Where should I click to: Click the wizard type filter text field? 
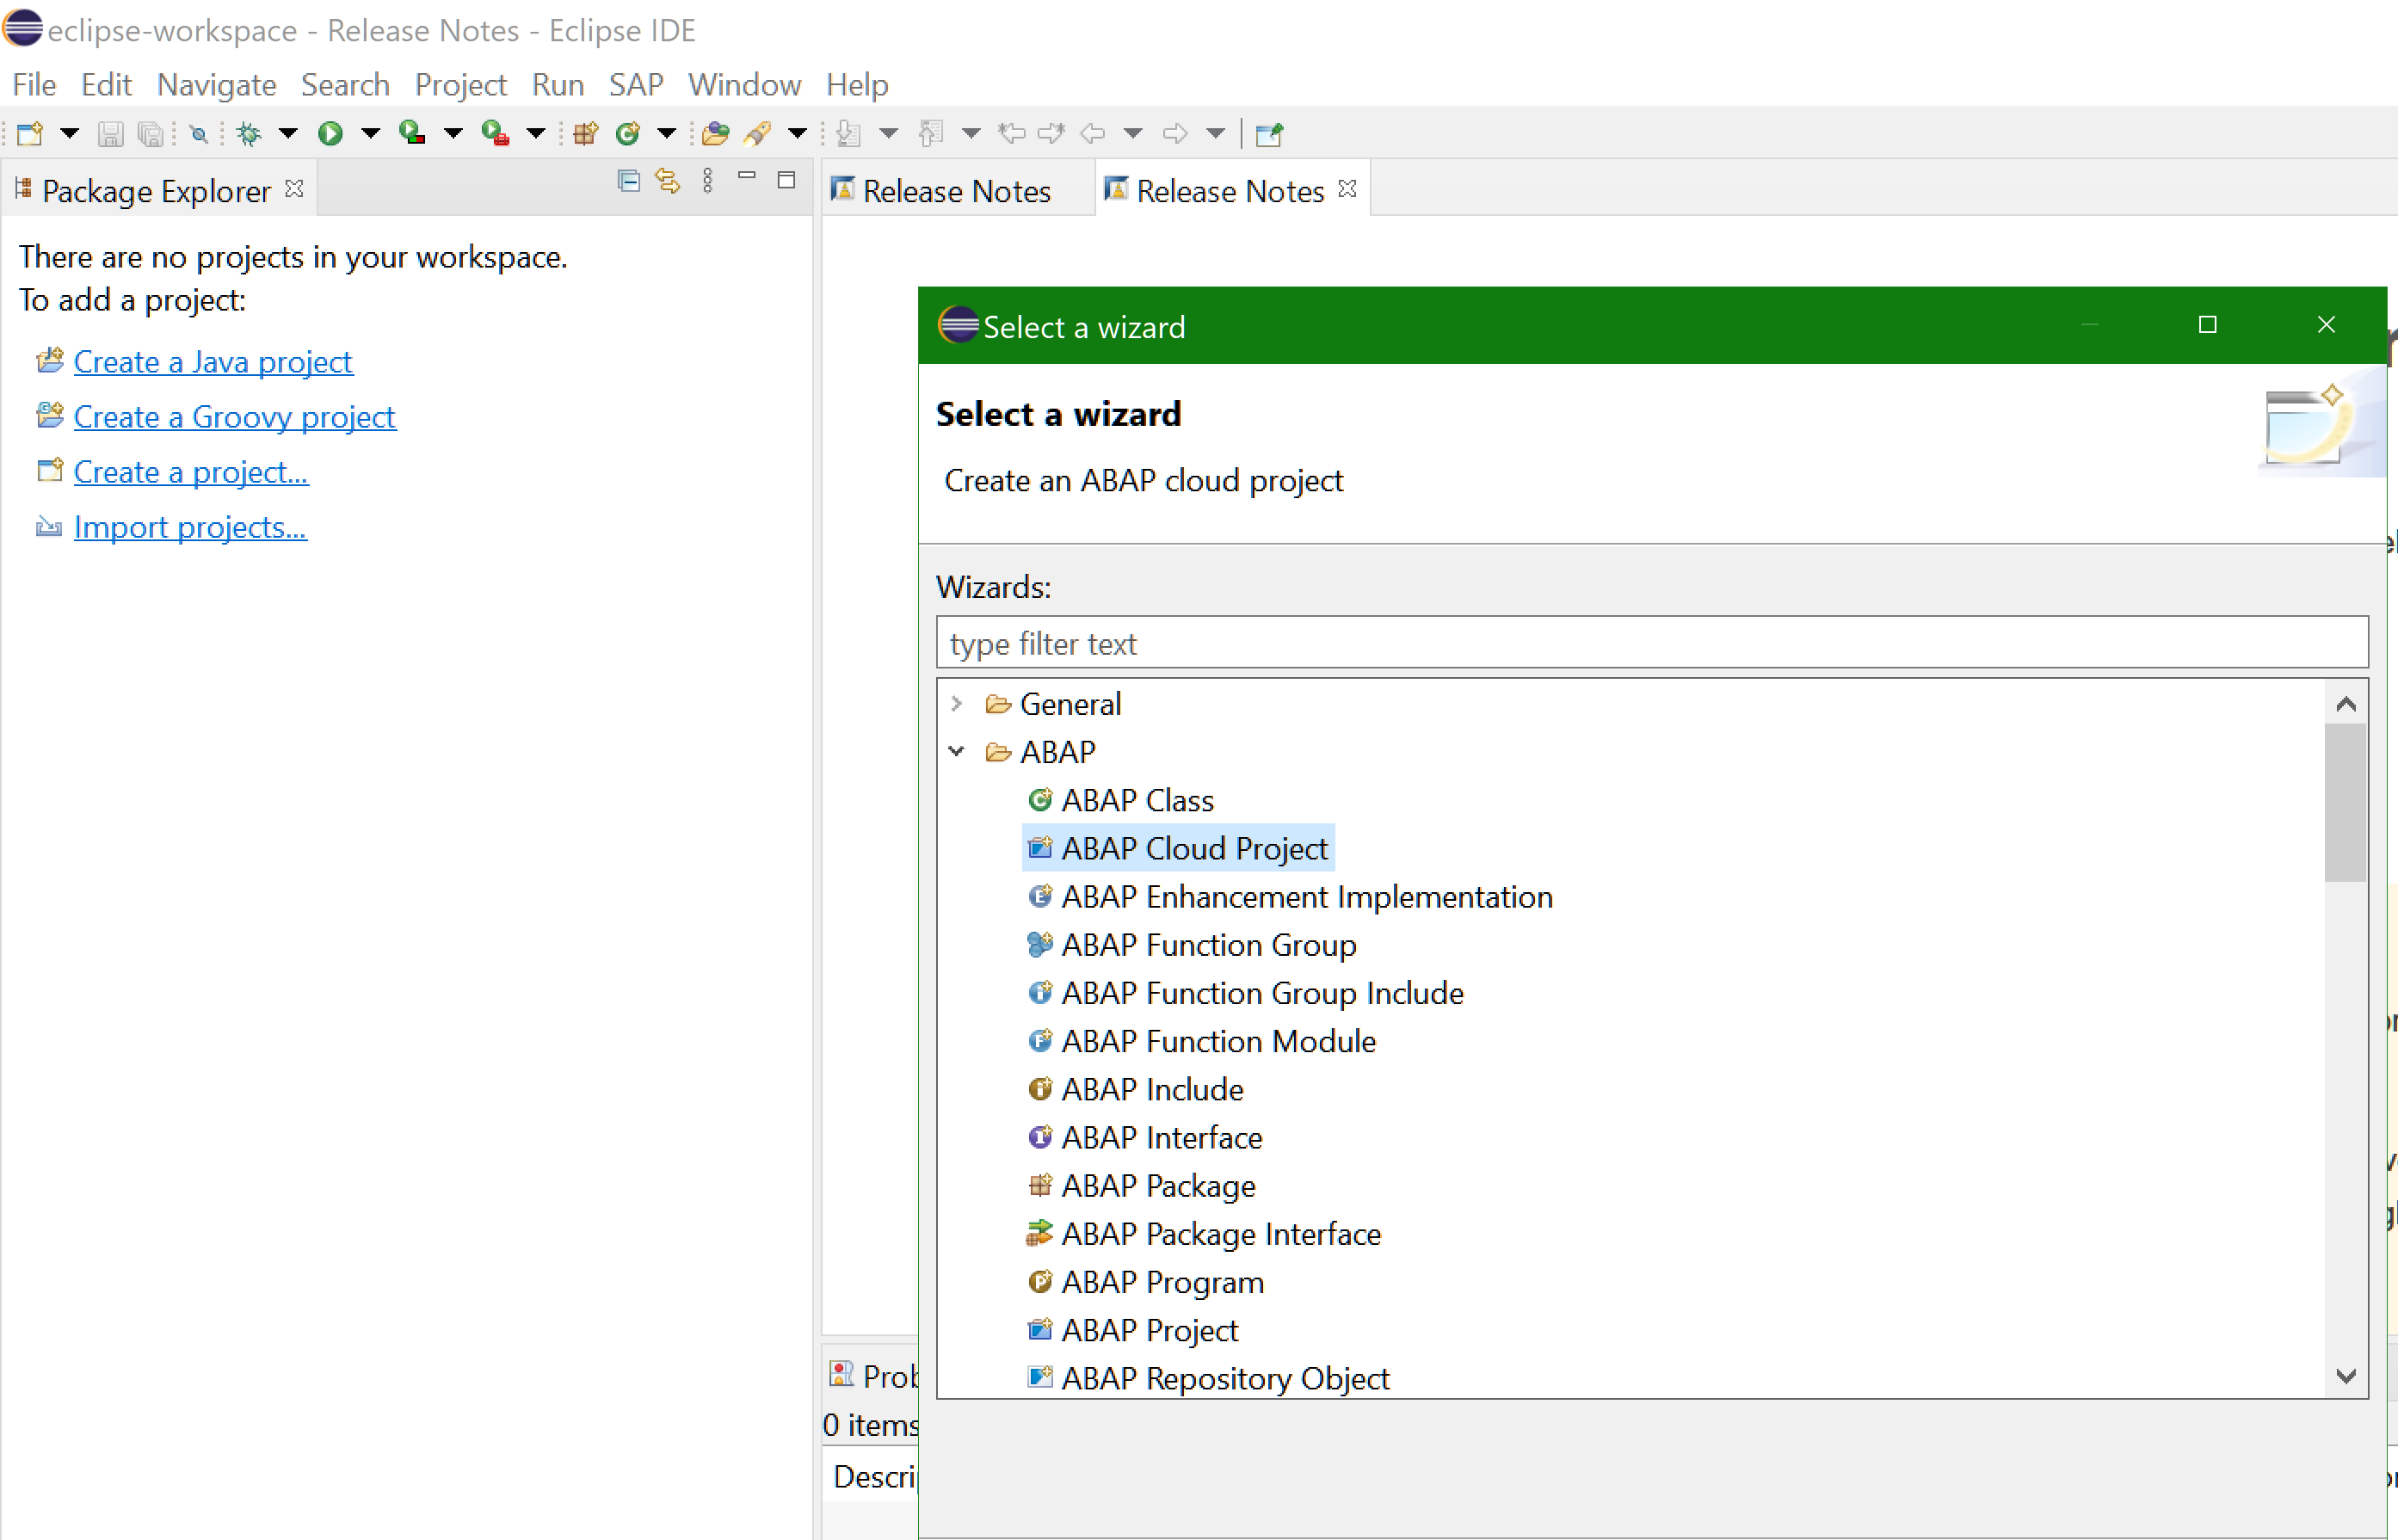coord(1652,643)
